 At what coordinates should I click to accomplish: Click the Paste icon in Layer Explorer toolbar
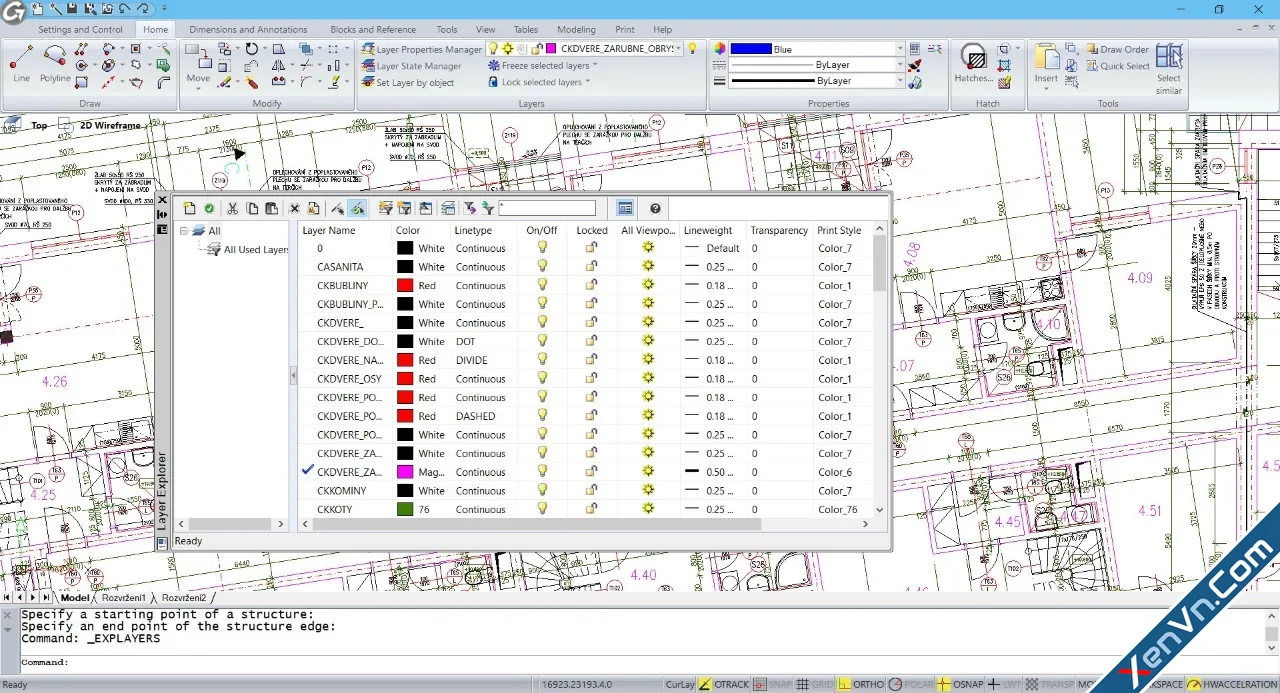pyautogui.click(x=271, y=208)
